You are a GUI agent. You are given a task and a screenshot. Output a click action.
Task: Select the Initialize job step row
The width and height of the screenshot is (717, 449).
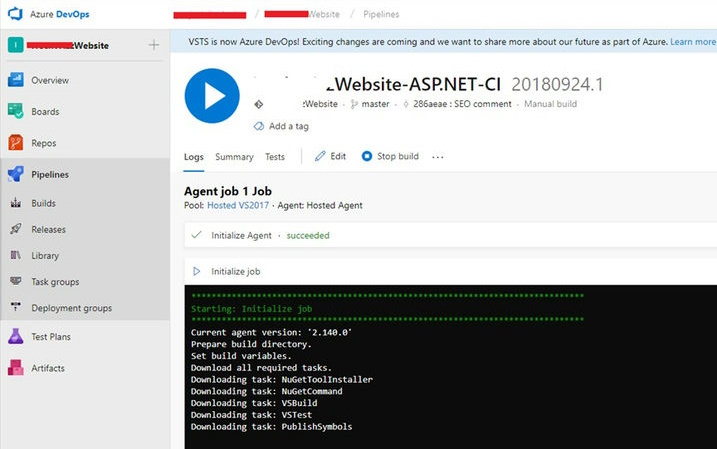[x=450, y=272]
